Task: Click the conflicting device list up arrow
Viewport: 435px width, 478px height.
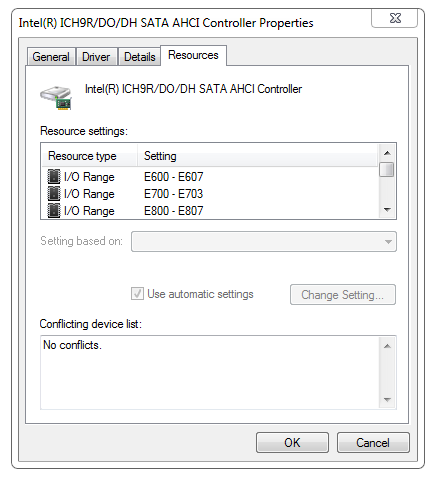Action: pyautogui.click(x=387, y=346)
